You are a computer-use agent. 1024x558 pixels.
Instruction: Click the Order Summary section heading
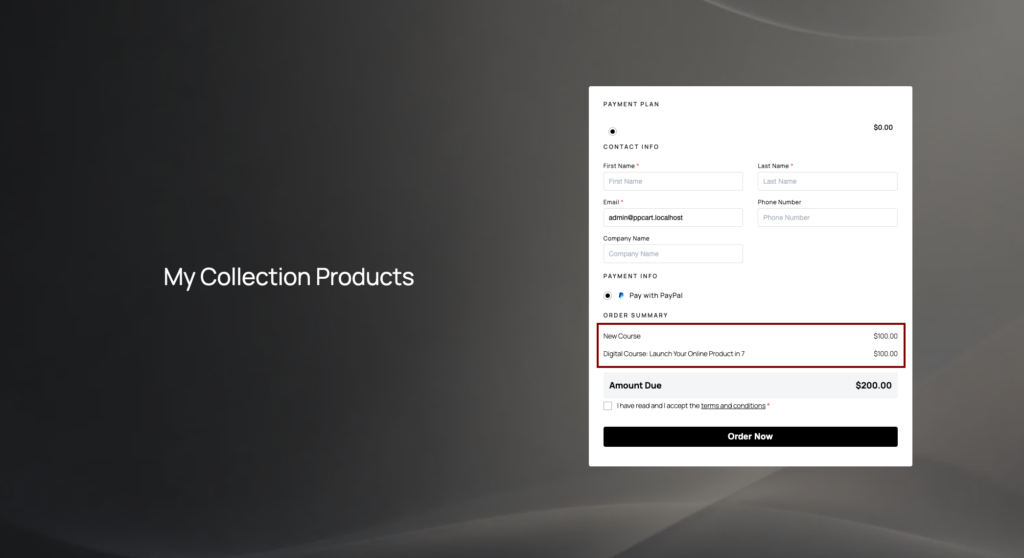(x=635, y=315)
